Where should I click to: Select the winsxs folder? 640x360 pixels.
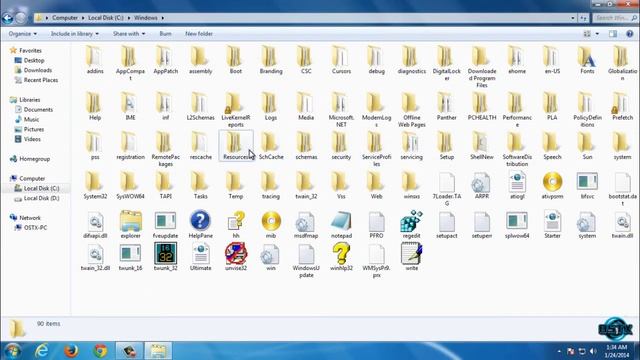[411, 182]
